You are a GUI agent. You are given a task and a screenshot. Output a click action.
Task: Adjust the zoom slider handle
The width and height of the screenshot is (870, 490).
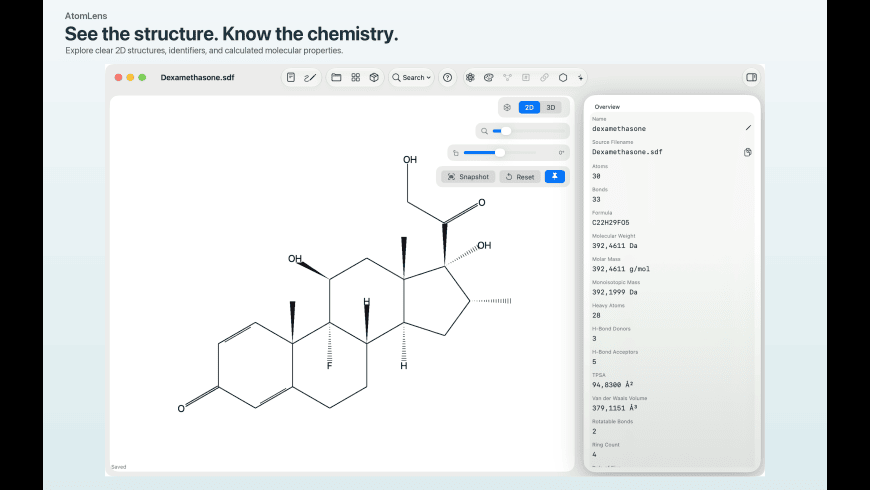tap(505, 131)
